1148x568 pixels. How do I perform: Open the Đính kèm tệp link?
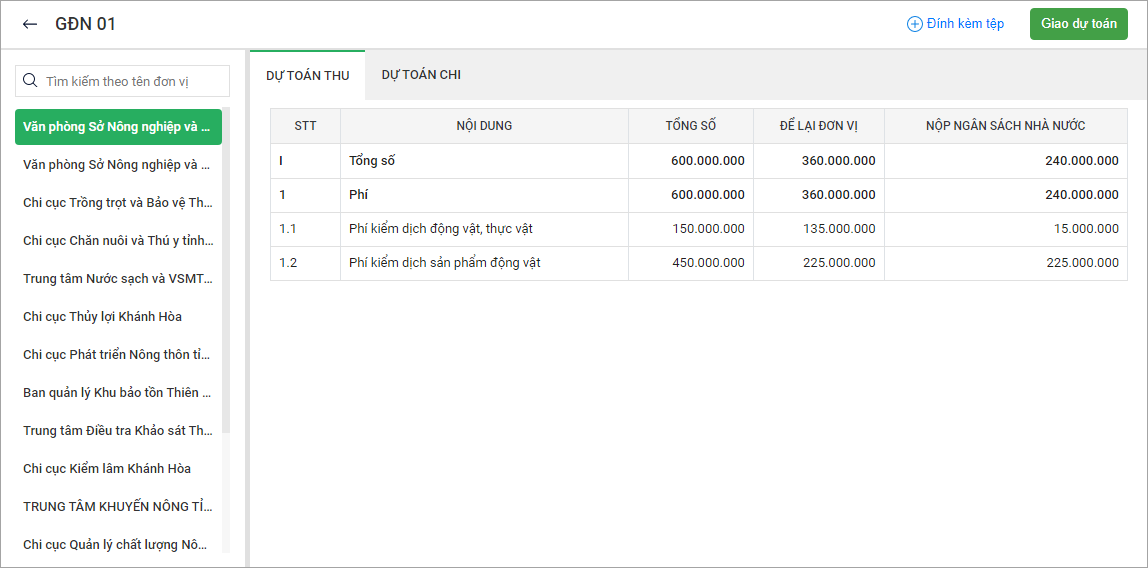(964, 24)
